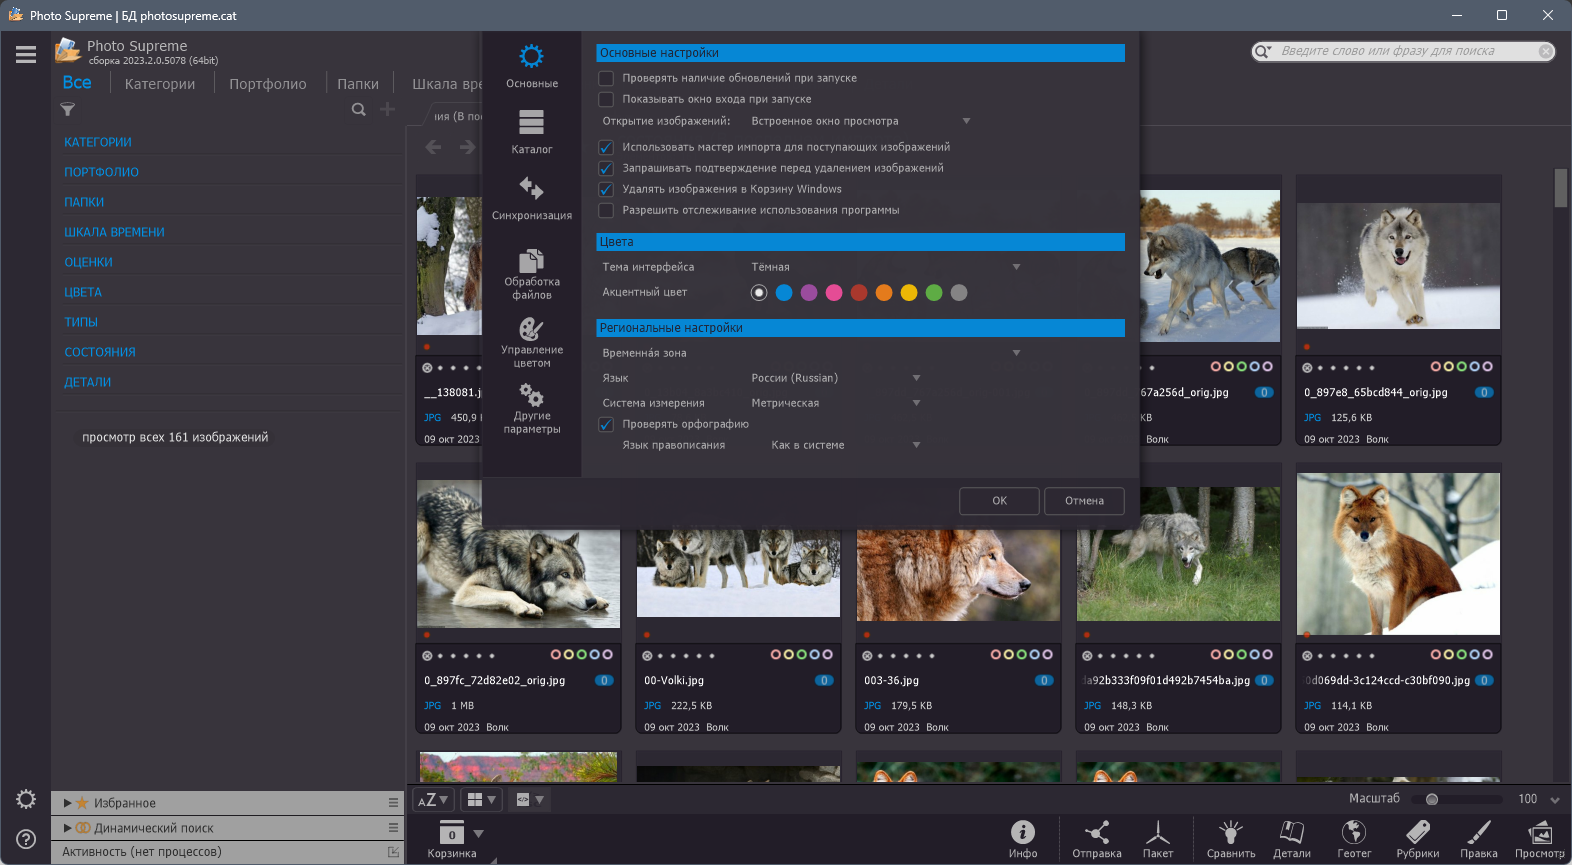Screen dimensions: 1572x865
Task: Open the Каталог settings section
Action: click(531, 132)
